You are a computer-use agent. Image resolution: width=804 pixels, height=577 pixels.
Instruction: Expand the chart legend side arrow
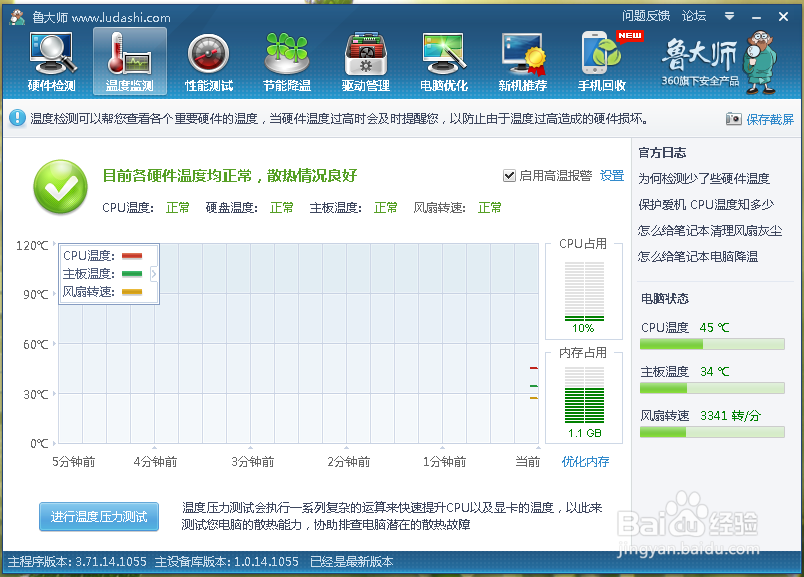pyautogui.click(x=153, y=274)
